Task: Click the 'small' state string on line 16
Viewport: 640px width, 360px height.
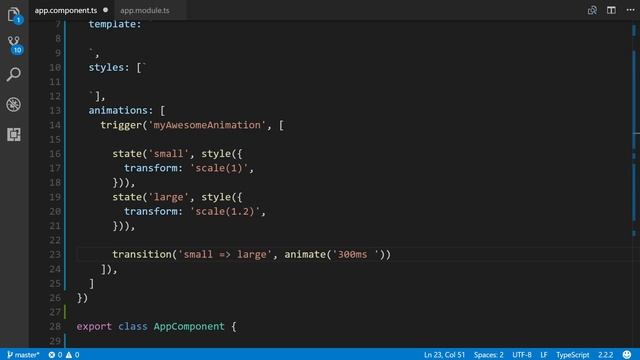Action: (169, 153)
